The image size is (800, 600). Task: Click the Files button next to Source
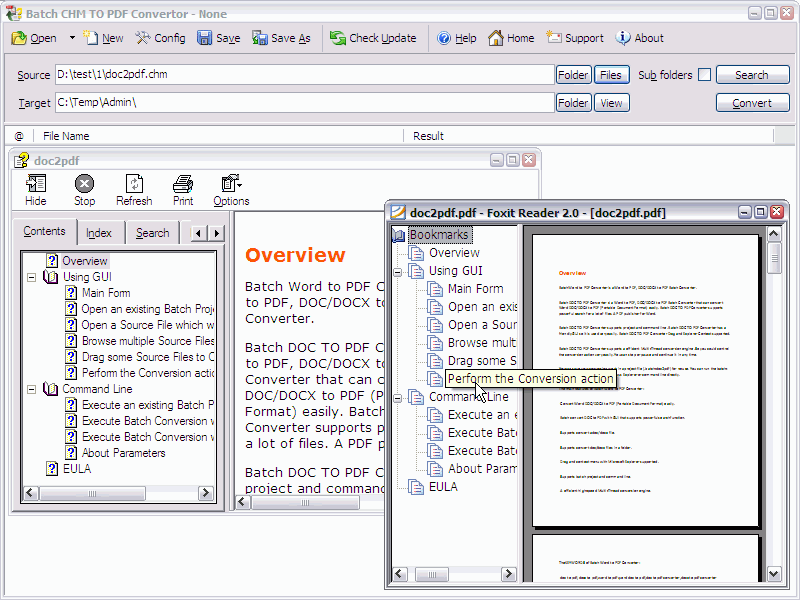[x=610, y=75]
